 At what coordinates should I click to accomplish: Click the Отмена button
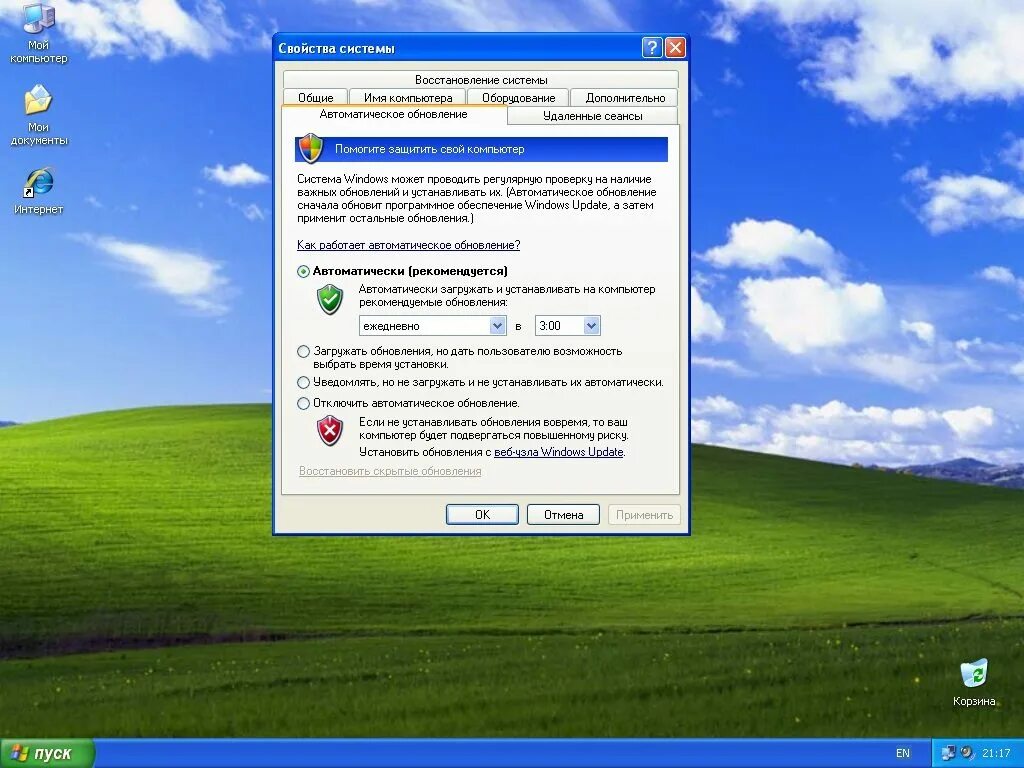[563, 515]
